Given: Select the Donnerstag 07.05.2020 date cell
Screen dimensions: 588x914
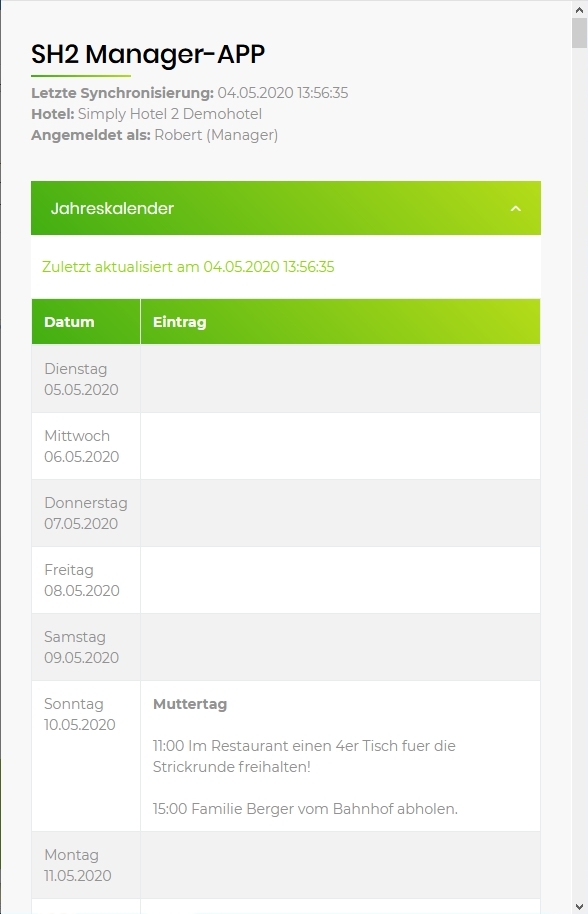Looking at the screenshot, I should coord(86,513).
